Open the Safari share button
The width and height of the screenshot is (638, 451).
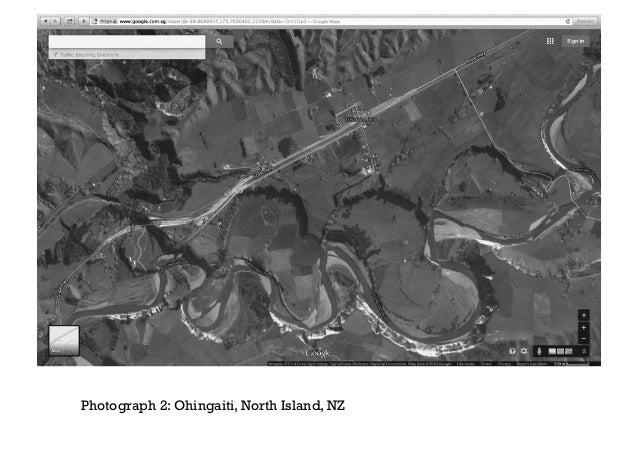70,21
